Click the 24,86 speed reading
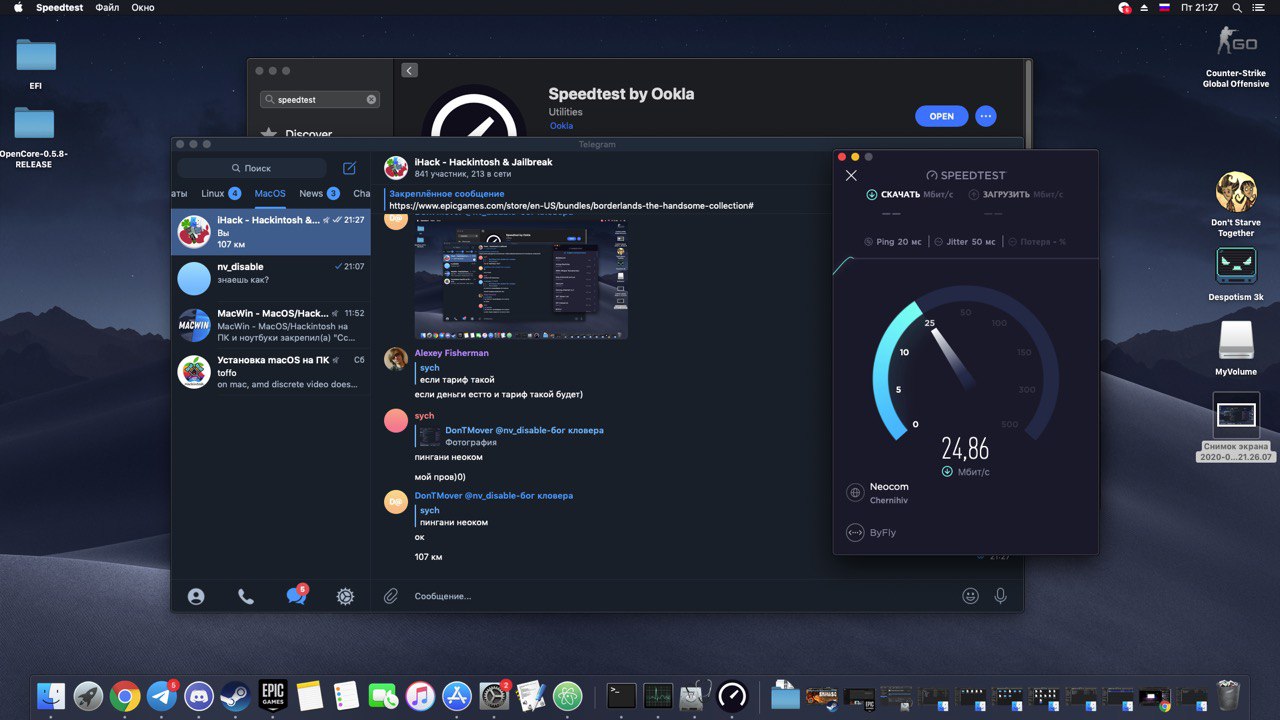Viewport: 1280px width, 720px height. 965,448
